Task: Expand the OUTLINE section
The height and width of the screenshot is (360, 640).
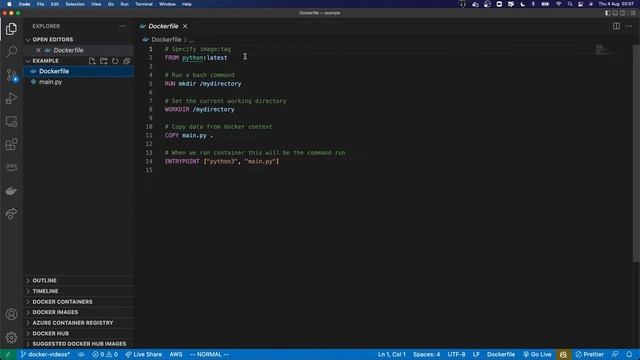Action: click(x=78, y=280)
